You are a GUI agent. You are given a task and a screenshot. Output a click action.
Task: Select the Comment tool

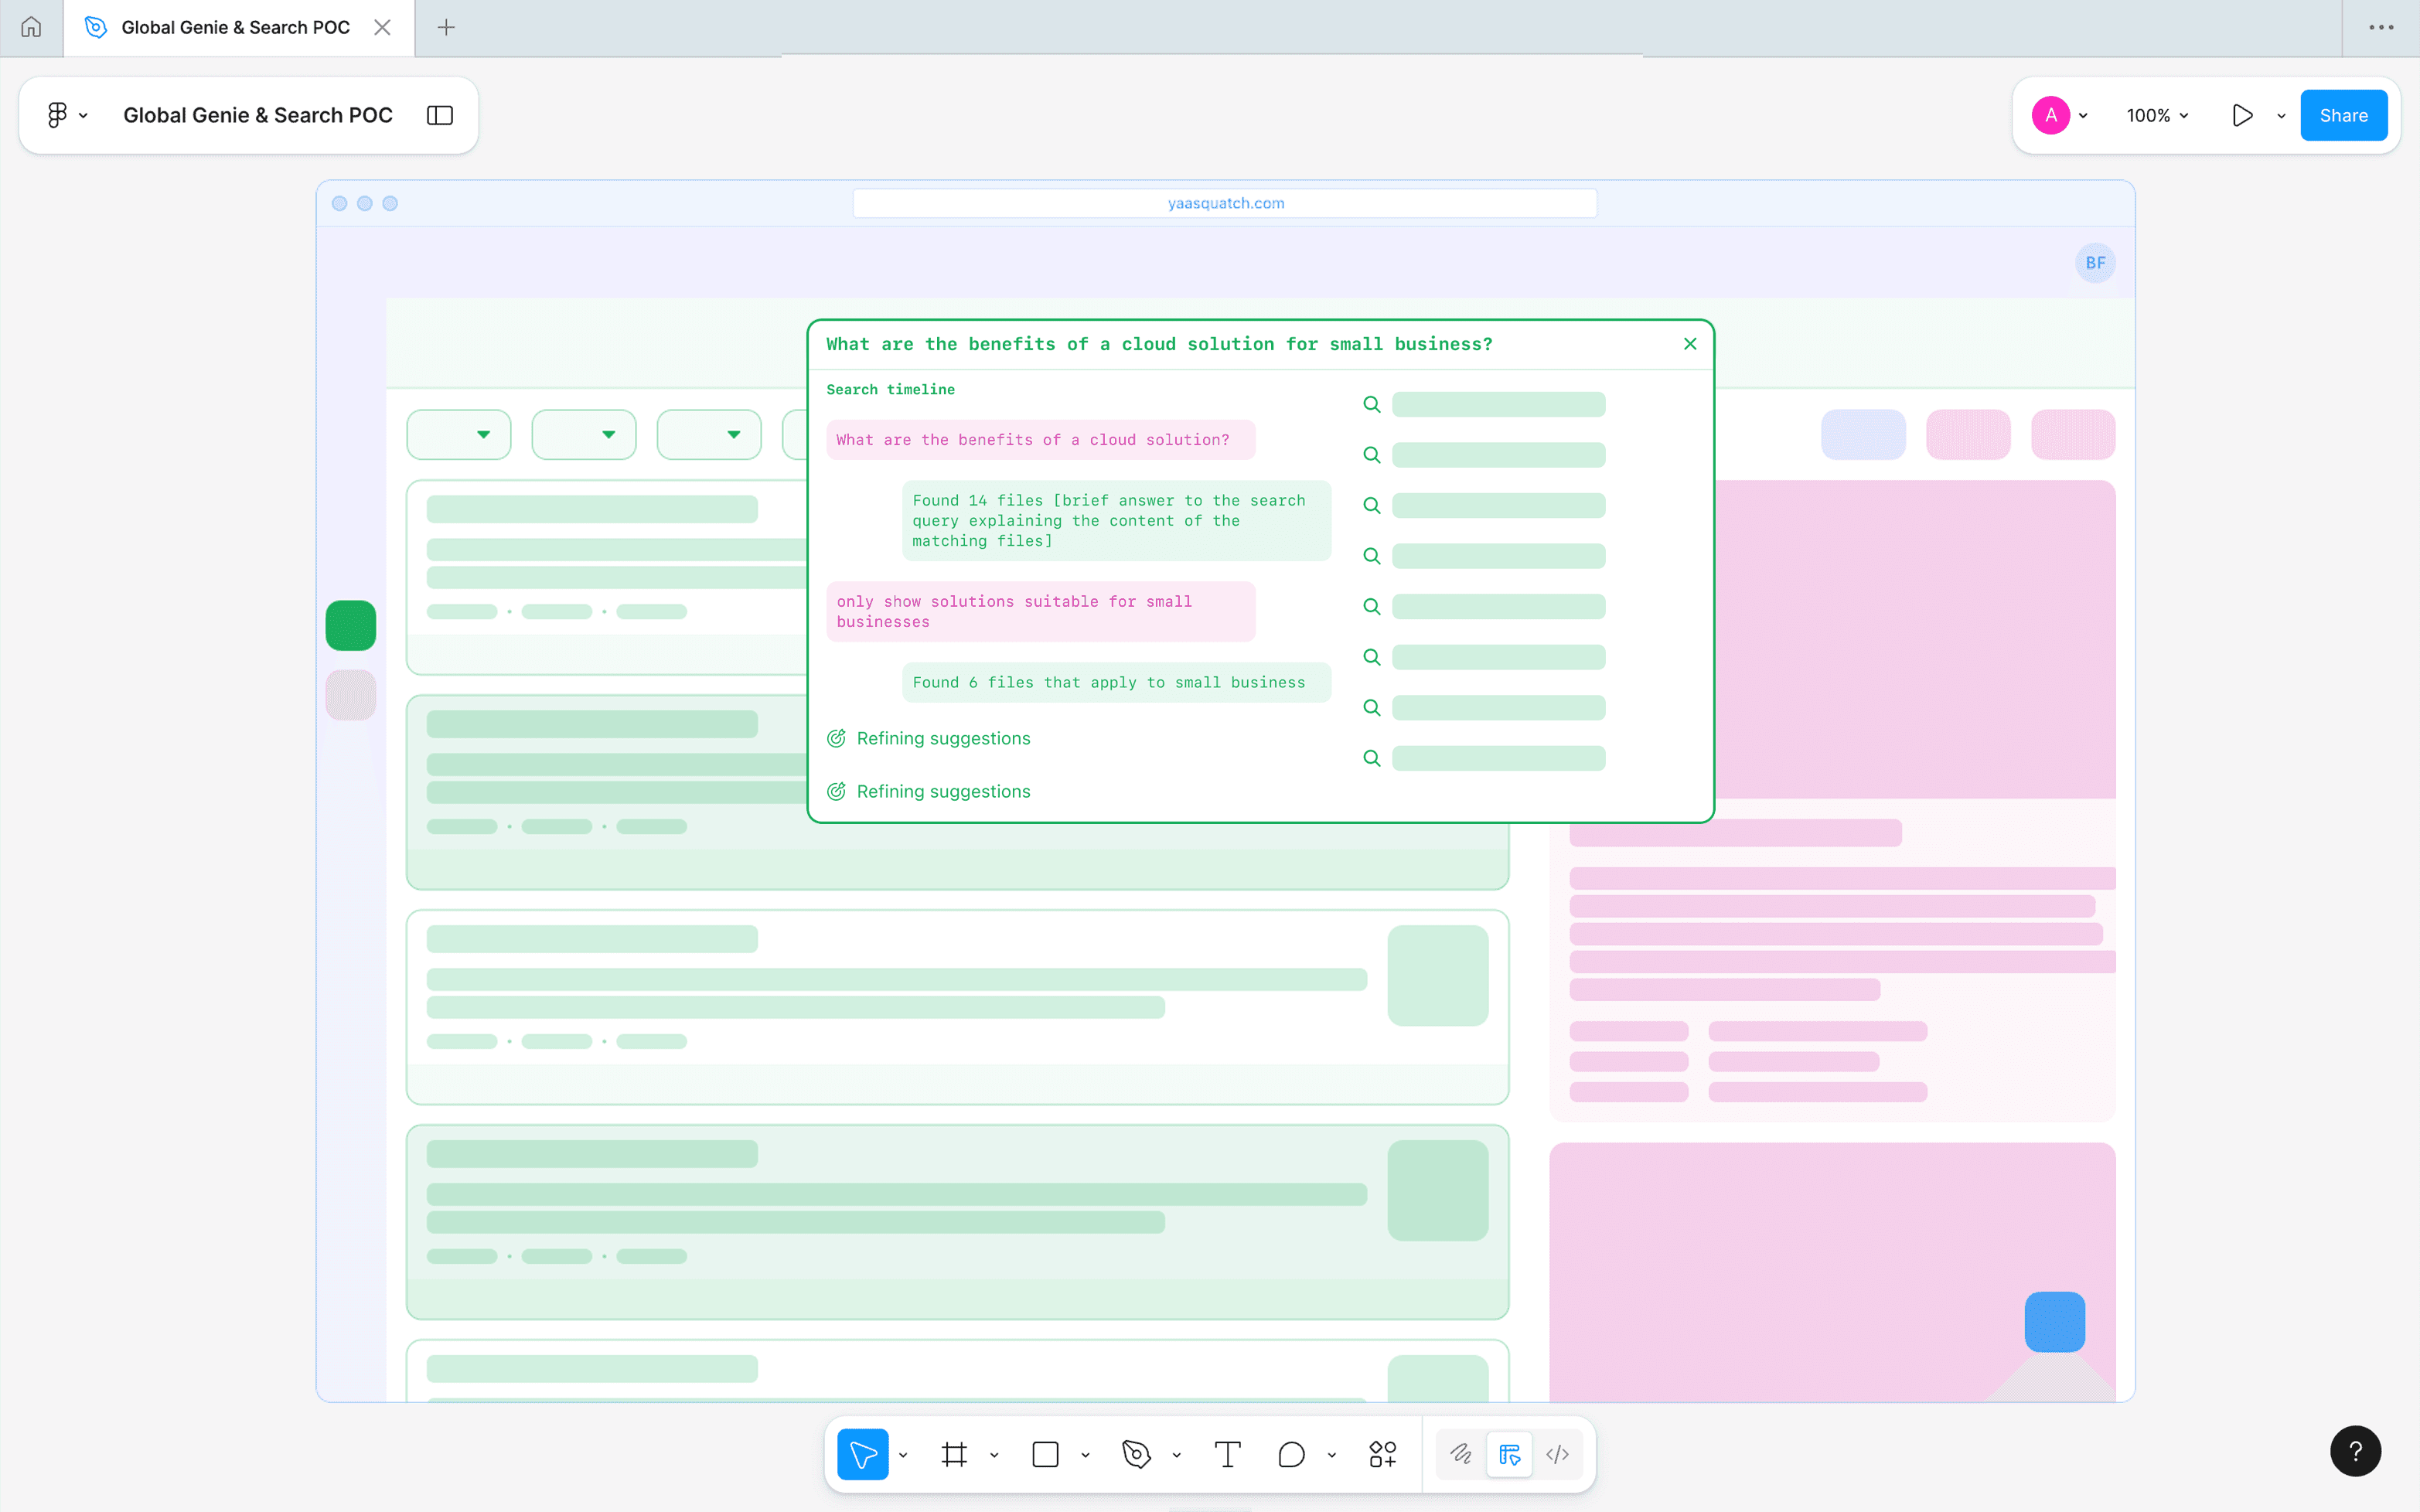(x=1291, y=1454)
